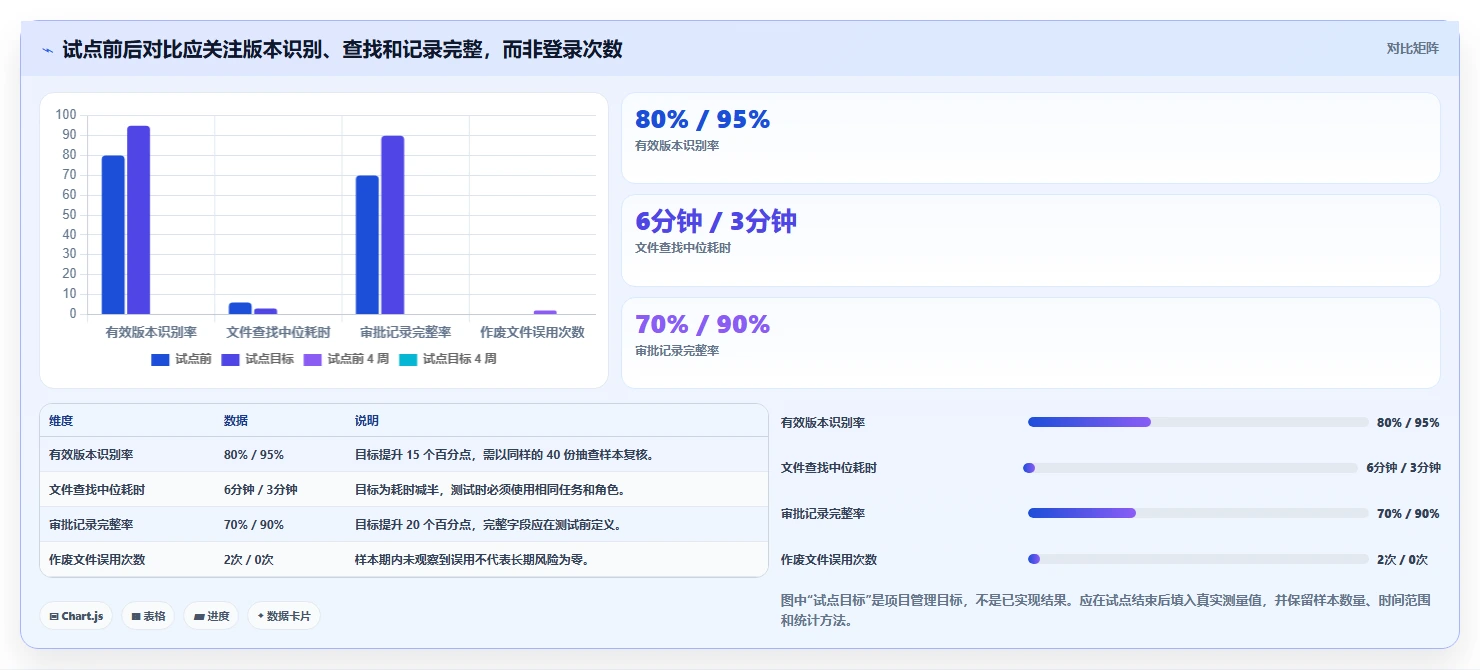
Task: Click the 有效版本识别率 progress bar
Action: pos(1198,422)
